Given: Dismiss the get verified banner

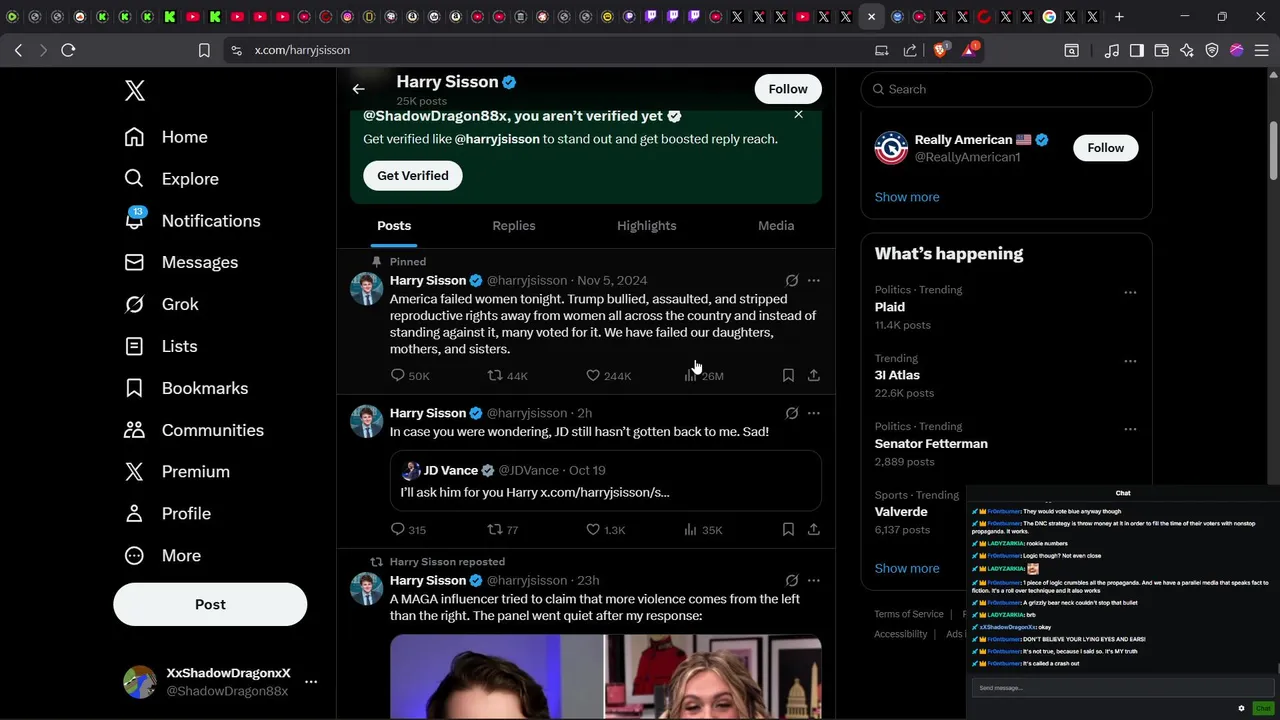Looking at the screenshot, I should 798,114.
